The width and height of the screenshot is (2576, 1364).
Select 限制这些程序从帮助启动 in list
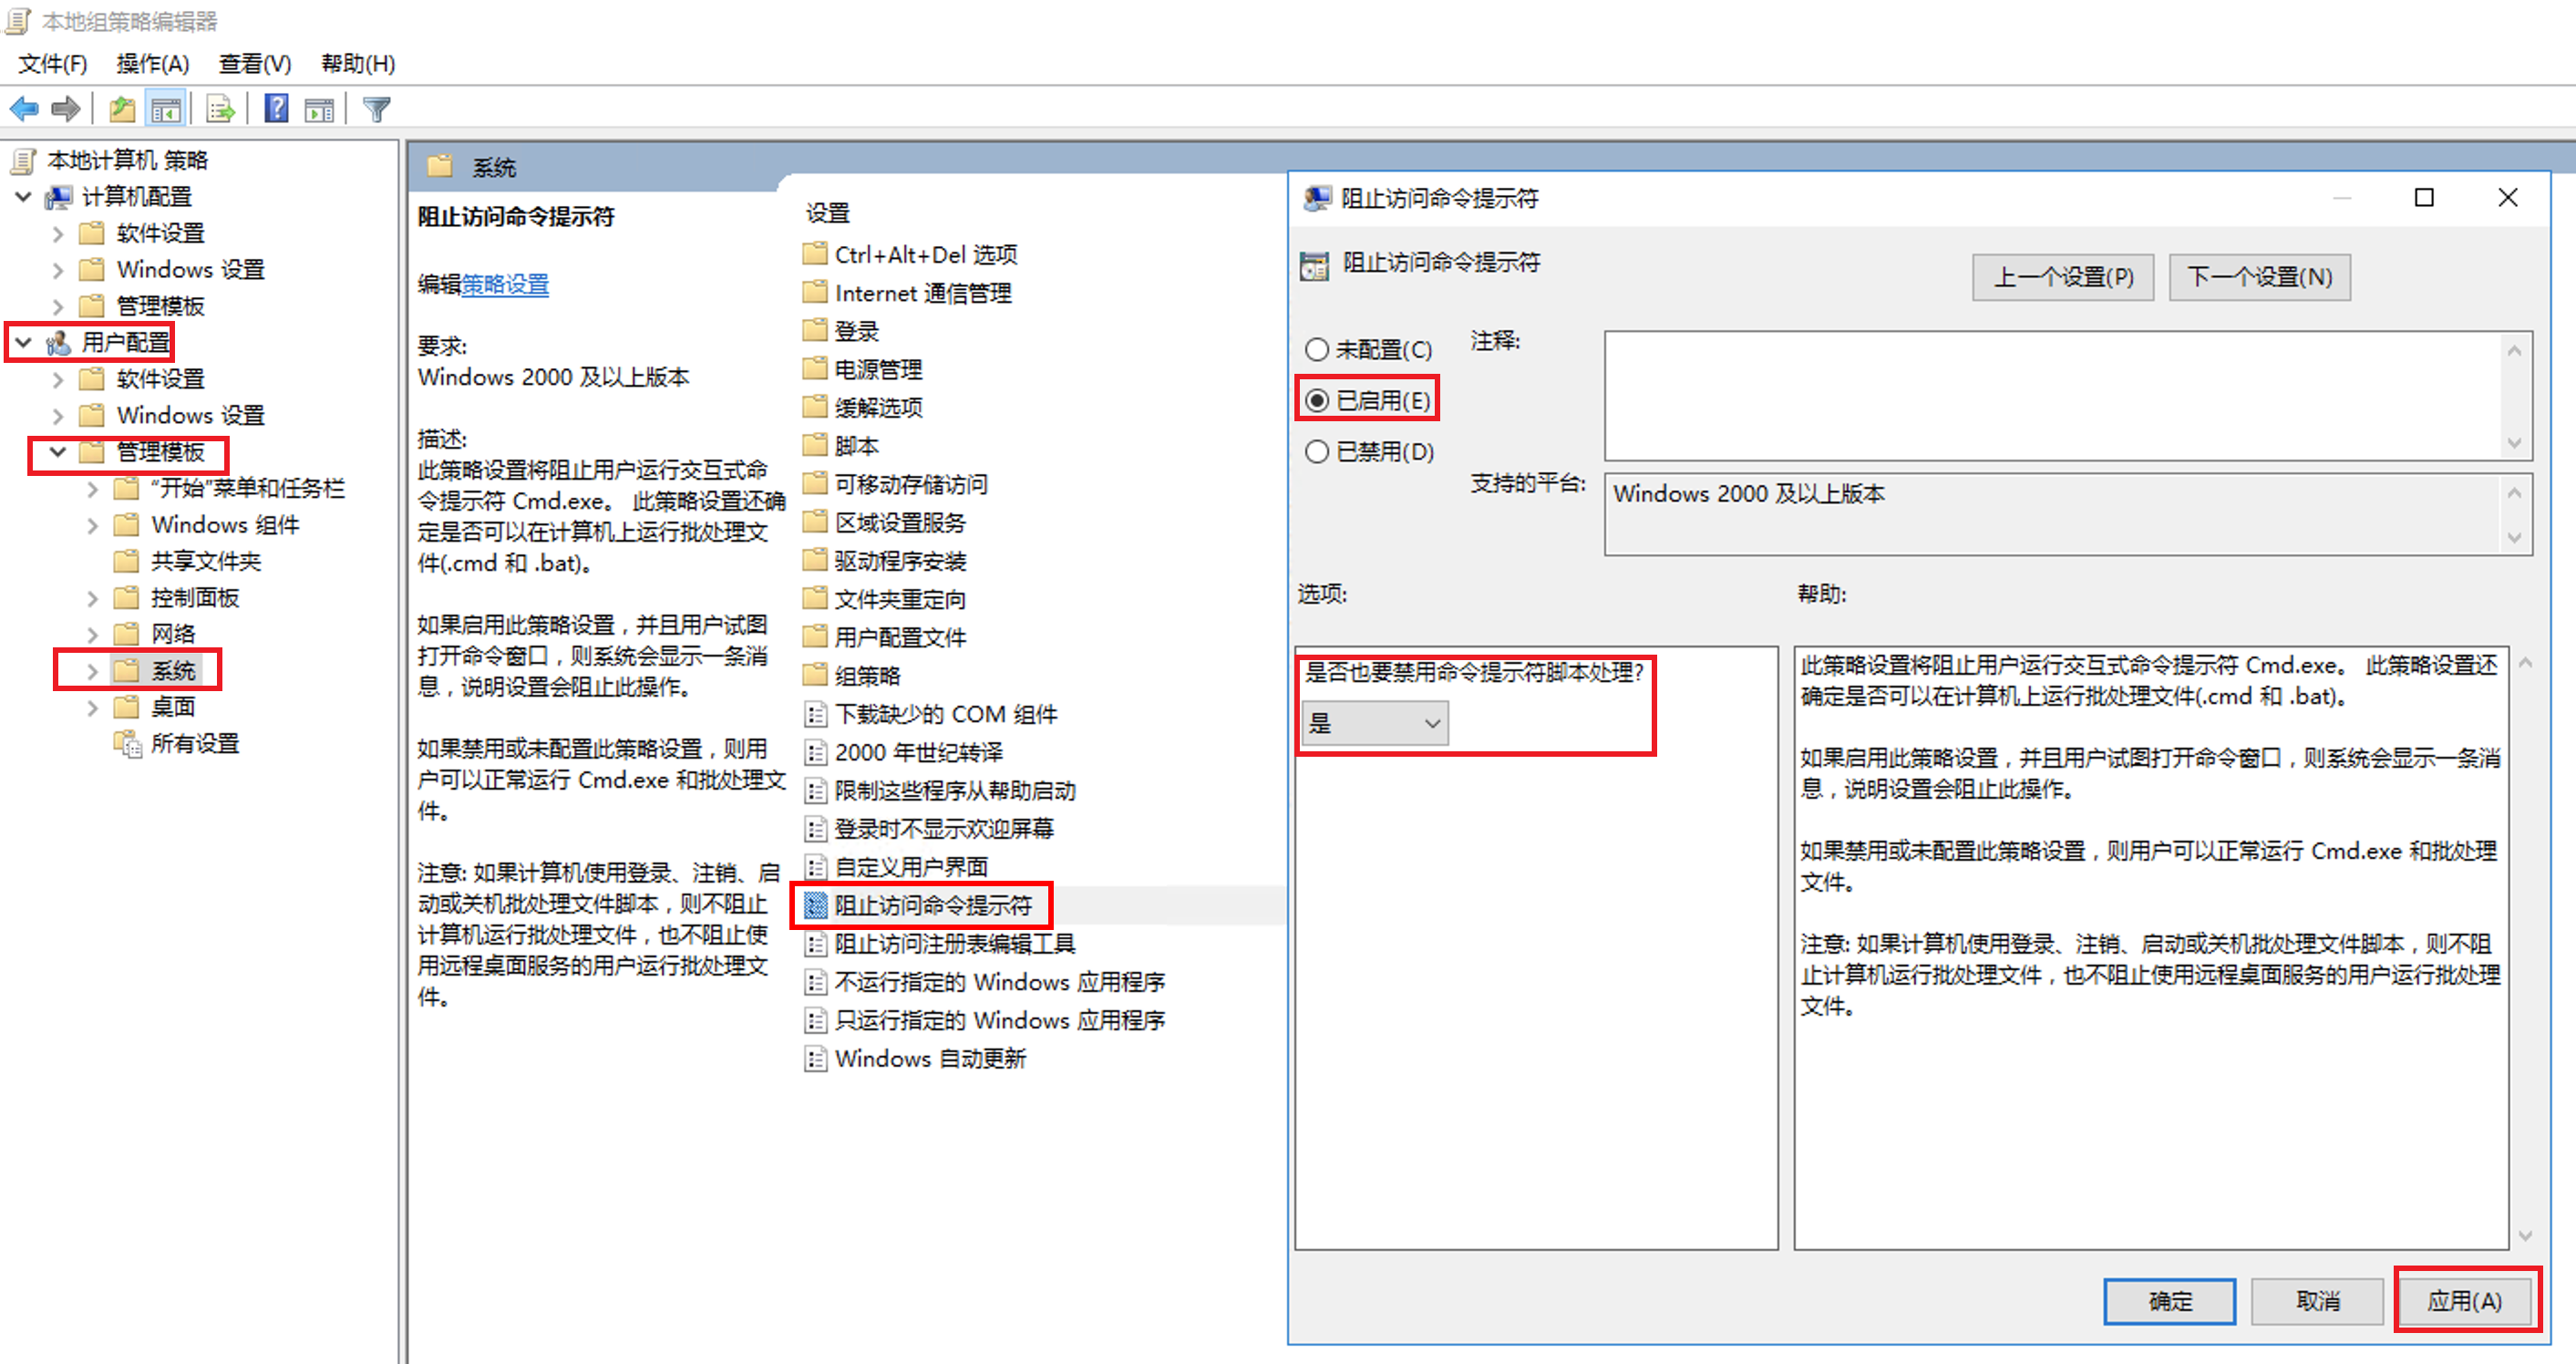955,791
